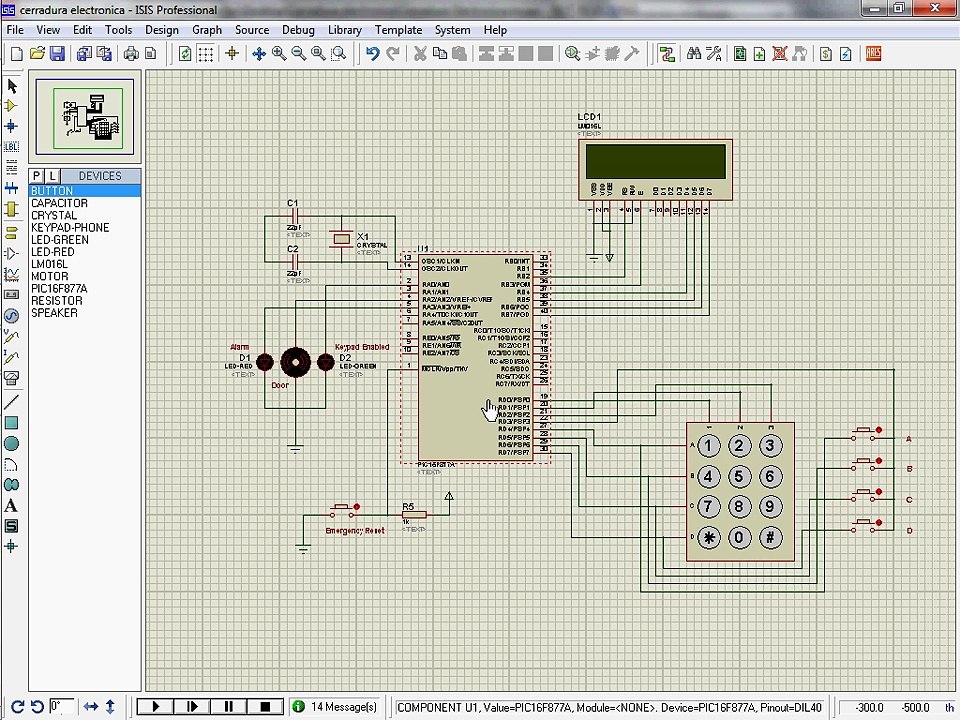Open a design with folder icon

[37, 54]
